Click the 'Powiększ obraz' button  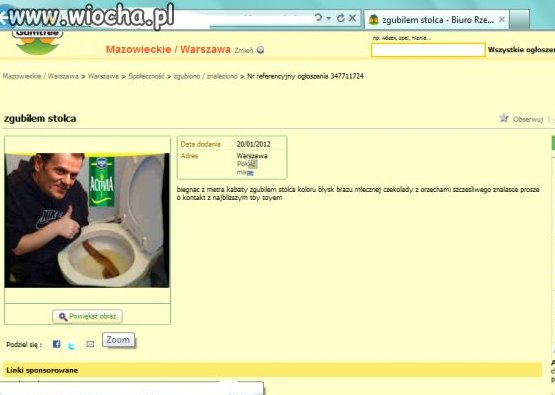pos(87,316)
